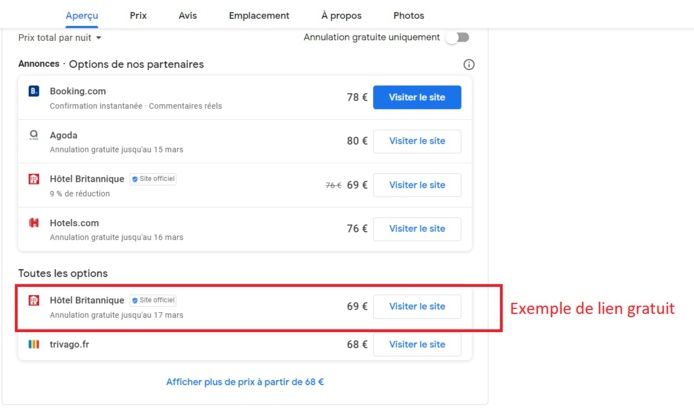Expand the Prix total par nuit dropdown
The image size is (694, 411).
coord(60,38)
